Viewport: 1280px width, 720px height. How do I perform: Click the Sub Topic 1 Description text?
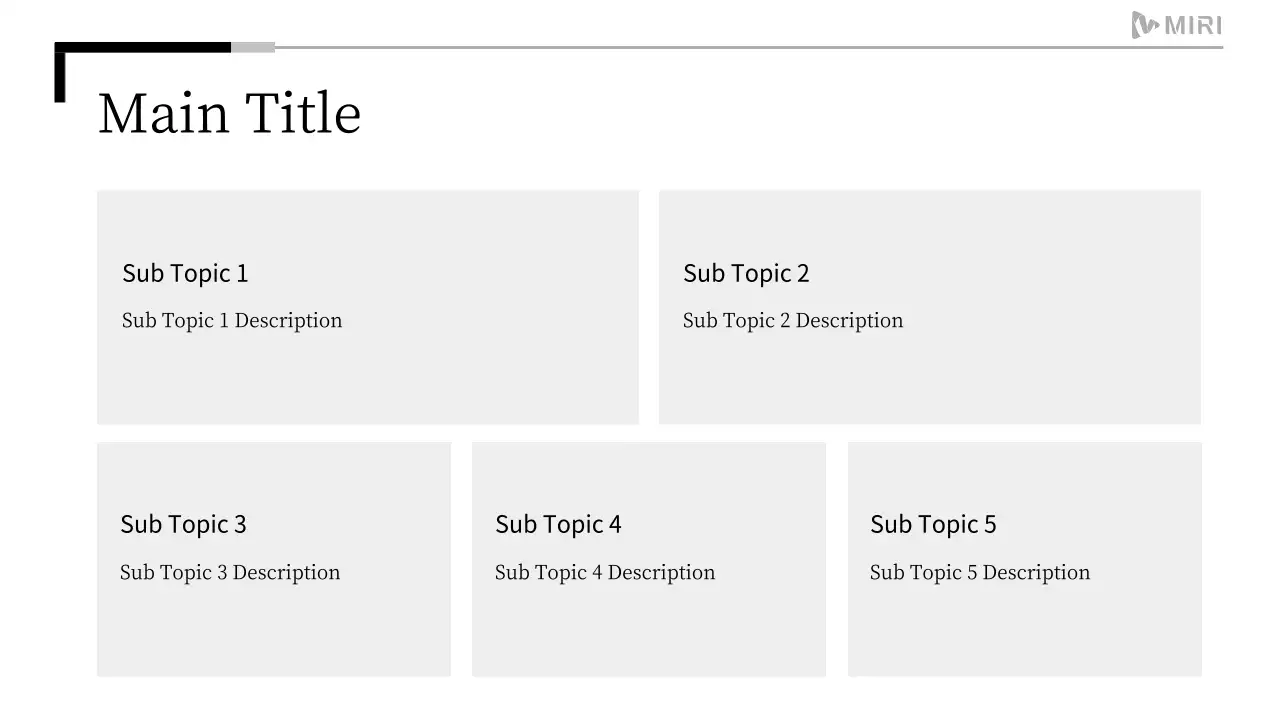point(232,321)
